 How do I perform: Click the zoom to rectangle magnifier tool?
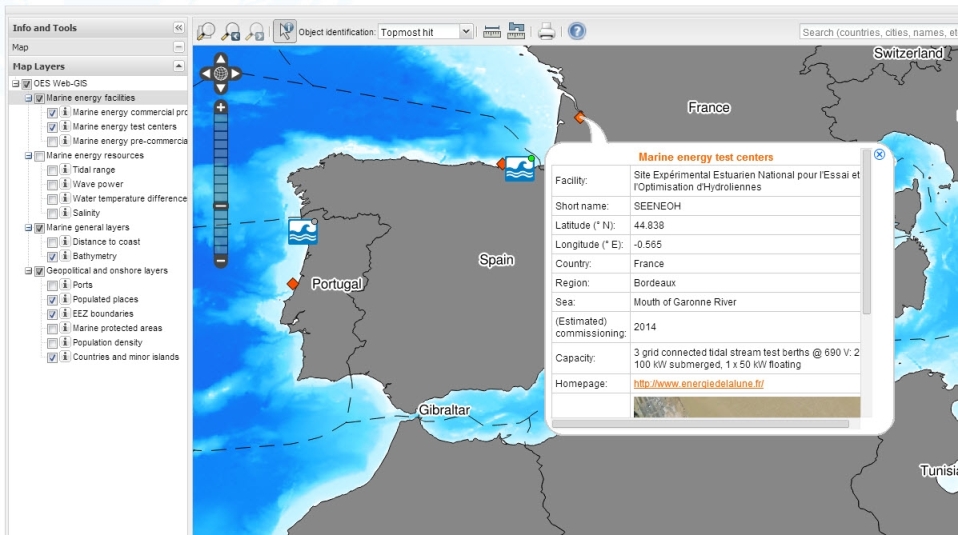[207, 32]
